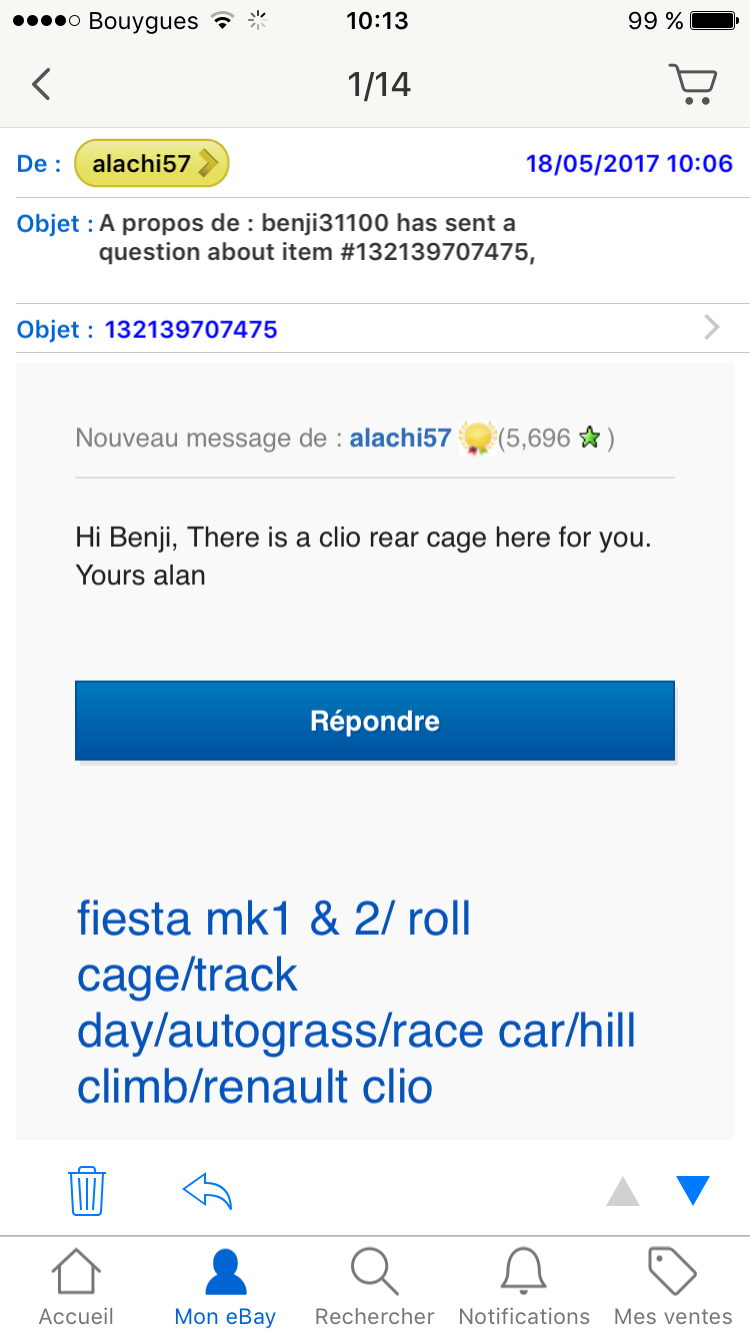Switch to the Accueil tab

click(x=75, y=1285)
